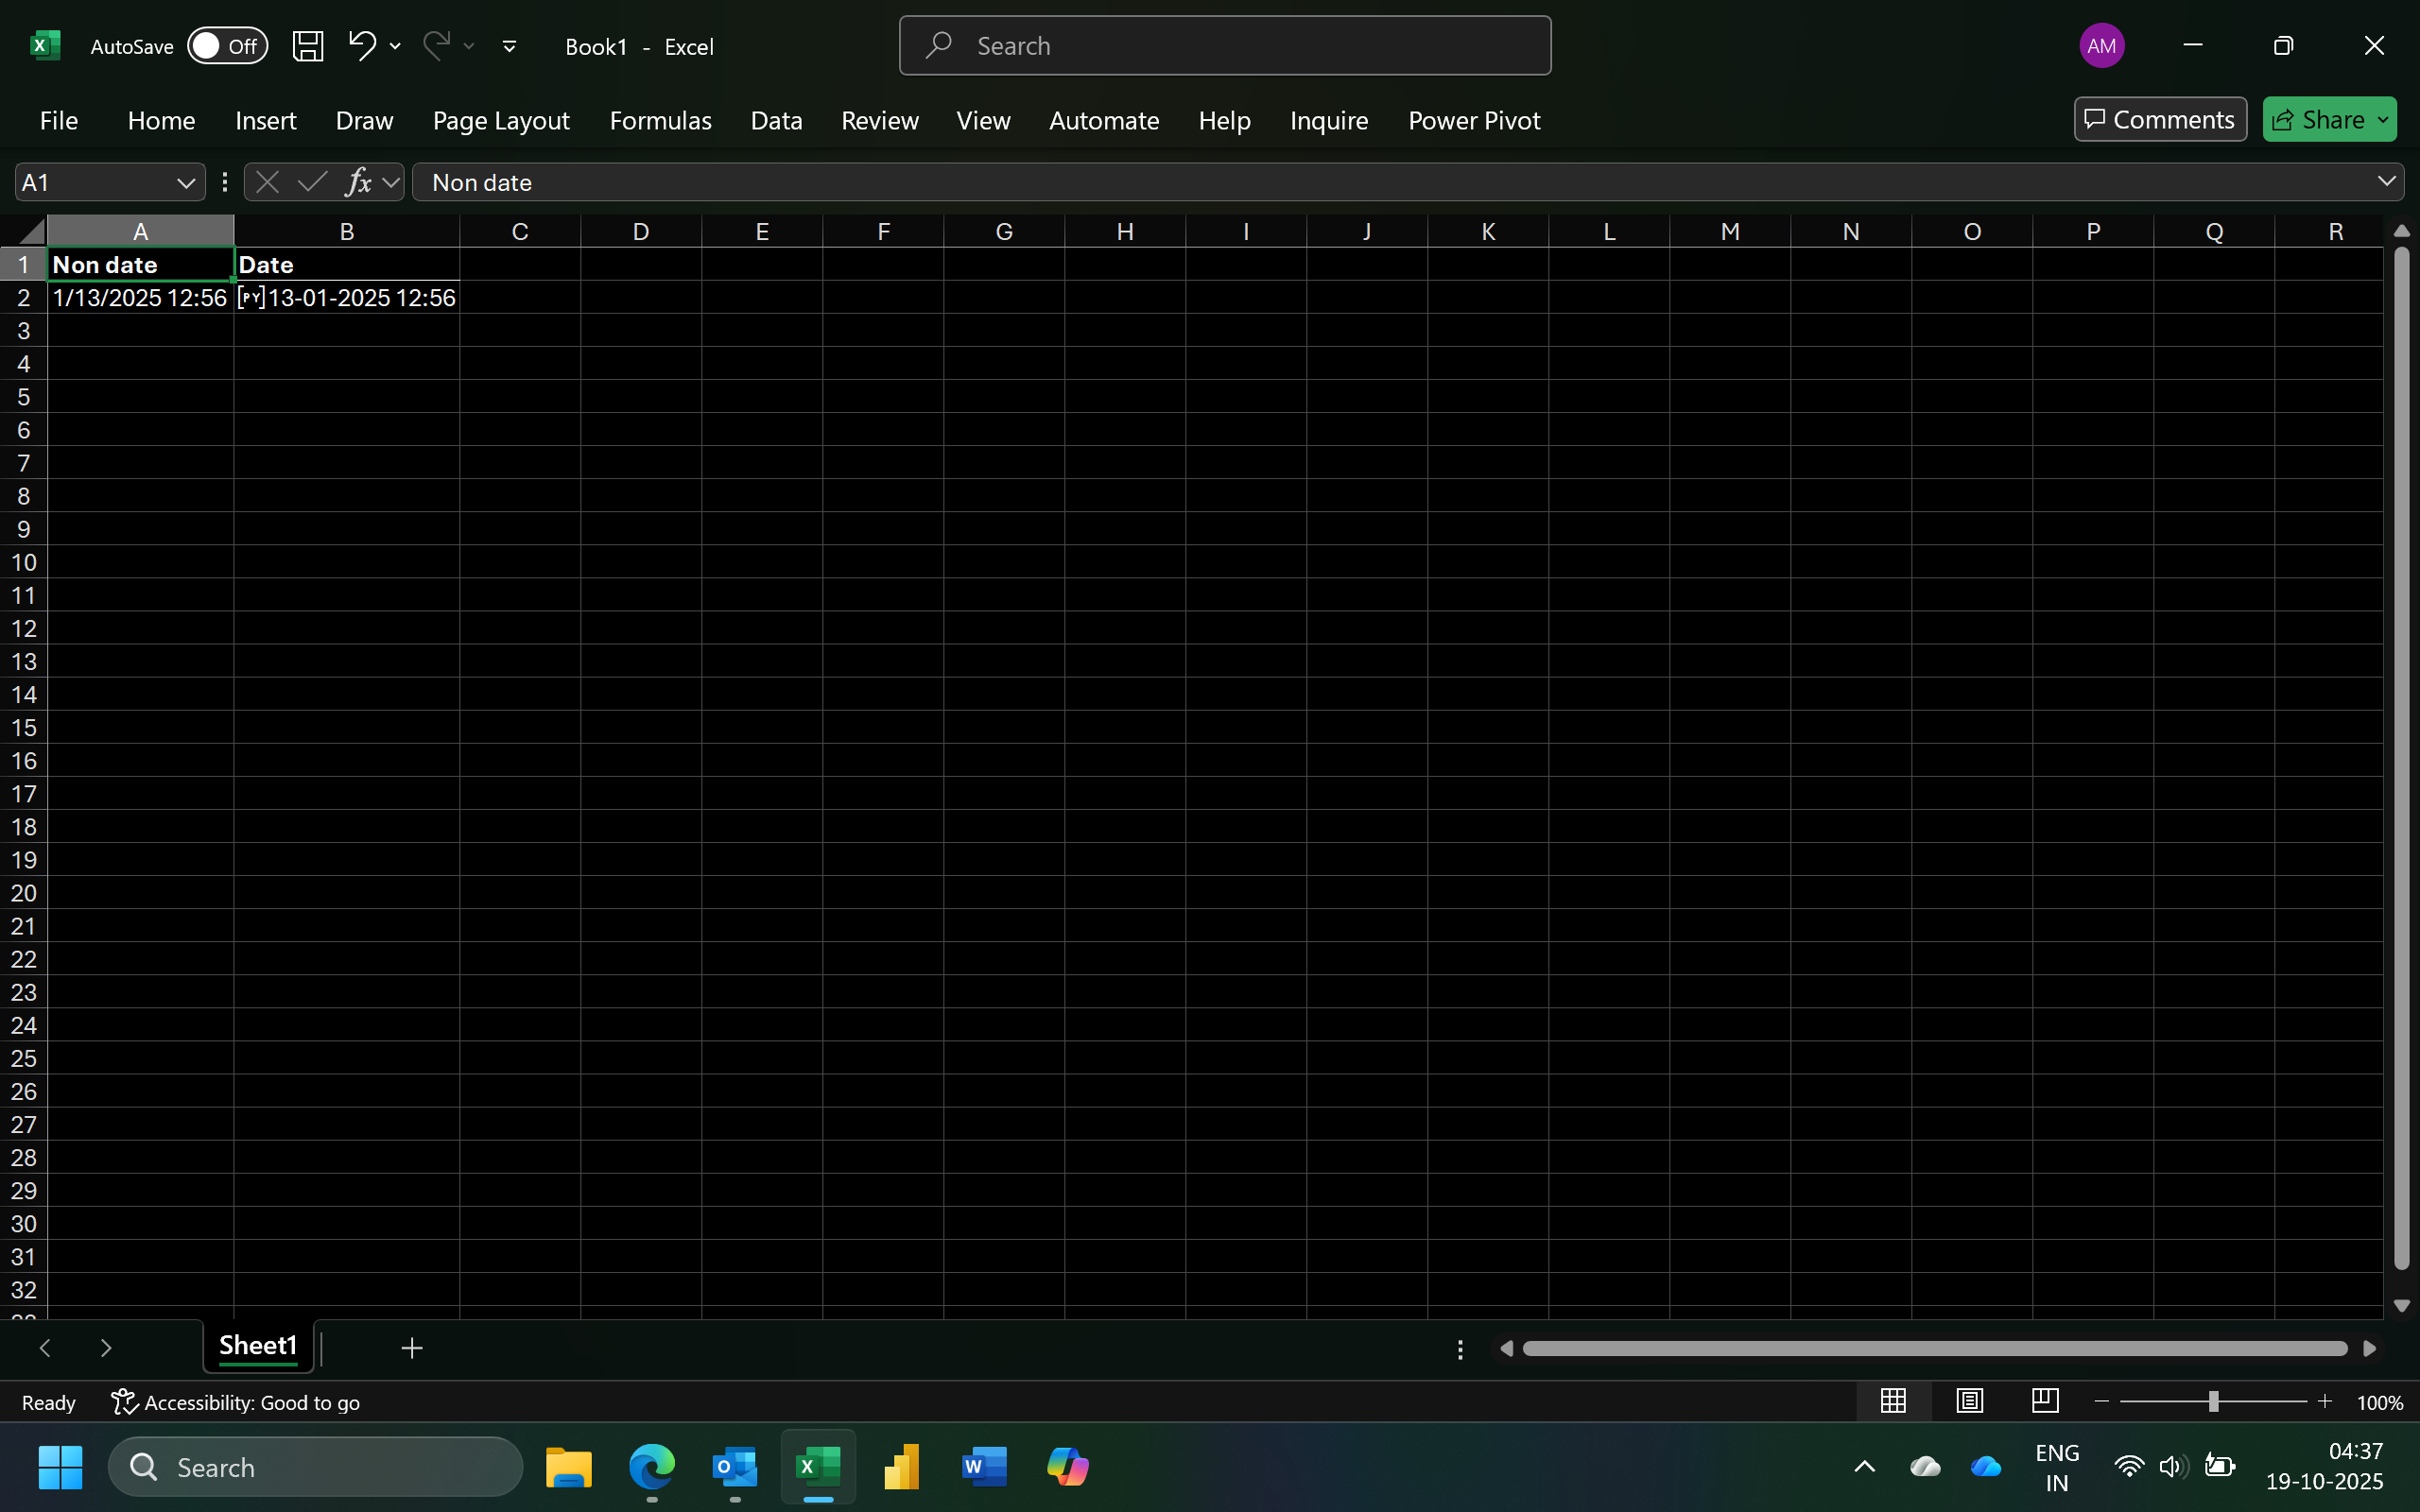Select Normal view grid icon
The height and width of the screenshot is (1512, 2420).
[1893, 1401]
